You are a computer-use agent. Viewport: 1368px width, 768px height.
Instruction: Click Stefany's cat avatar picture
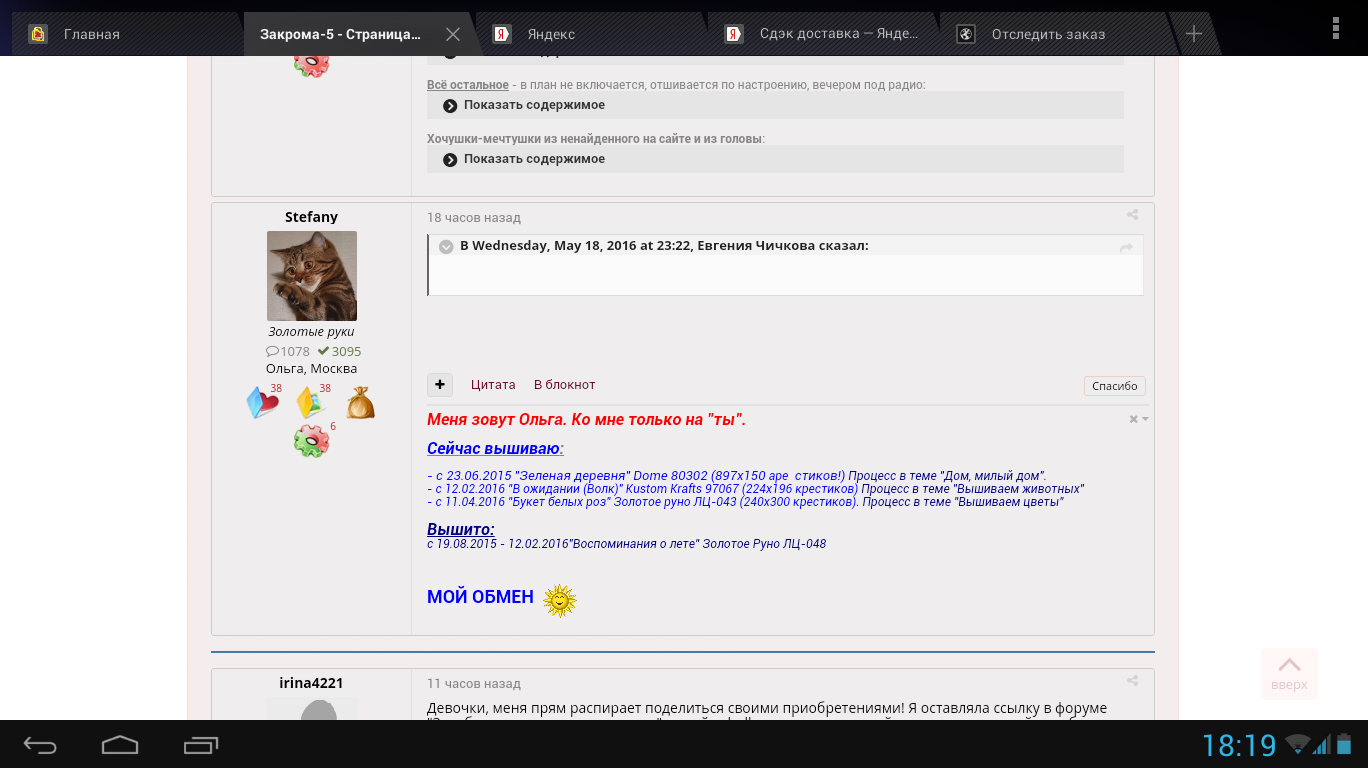click(x=312, y=276)
